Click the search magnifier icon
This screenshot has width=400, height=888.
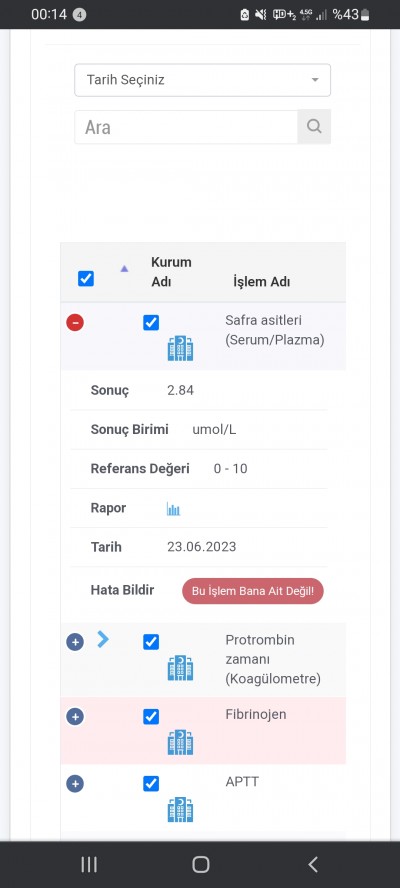(314, 126)
